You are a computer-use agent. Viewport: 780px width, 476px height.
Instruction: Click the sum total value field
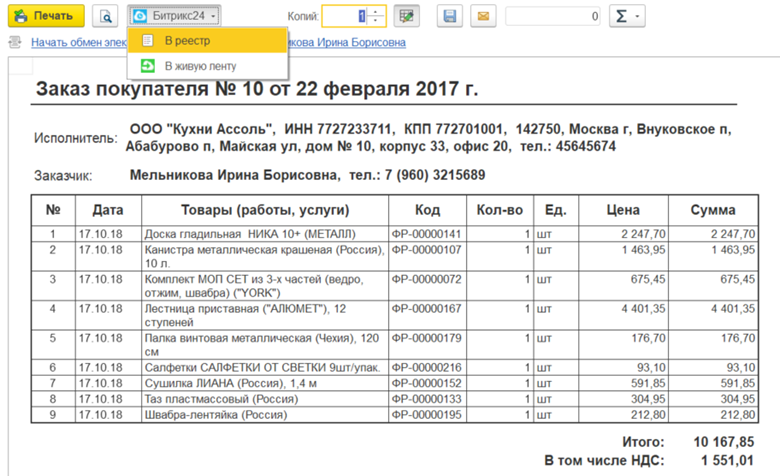pyautogui.click(x=553, y=16)
